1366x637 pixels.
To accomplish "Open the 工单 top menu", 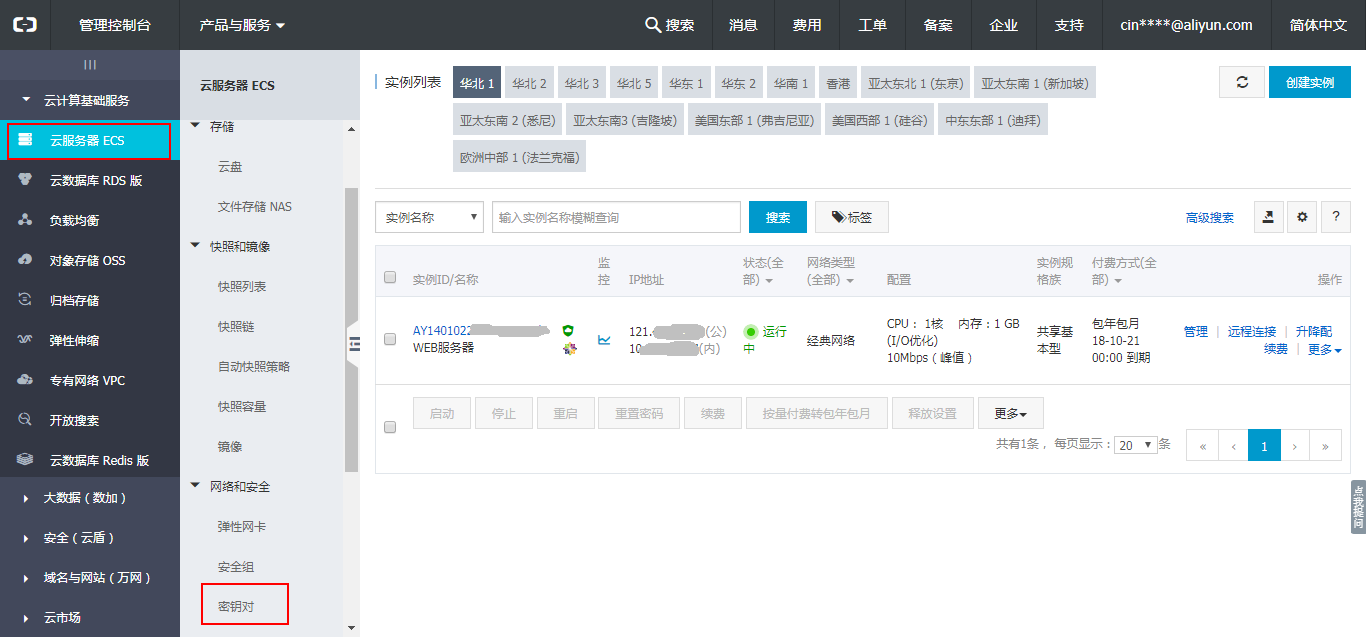I will point(872,25).
